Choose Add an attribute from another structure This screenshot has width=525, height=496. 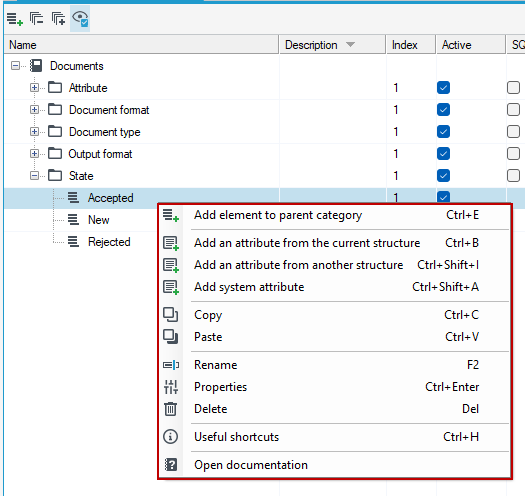(335, 265)
